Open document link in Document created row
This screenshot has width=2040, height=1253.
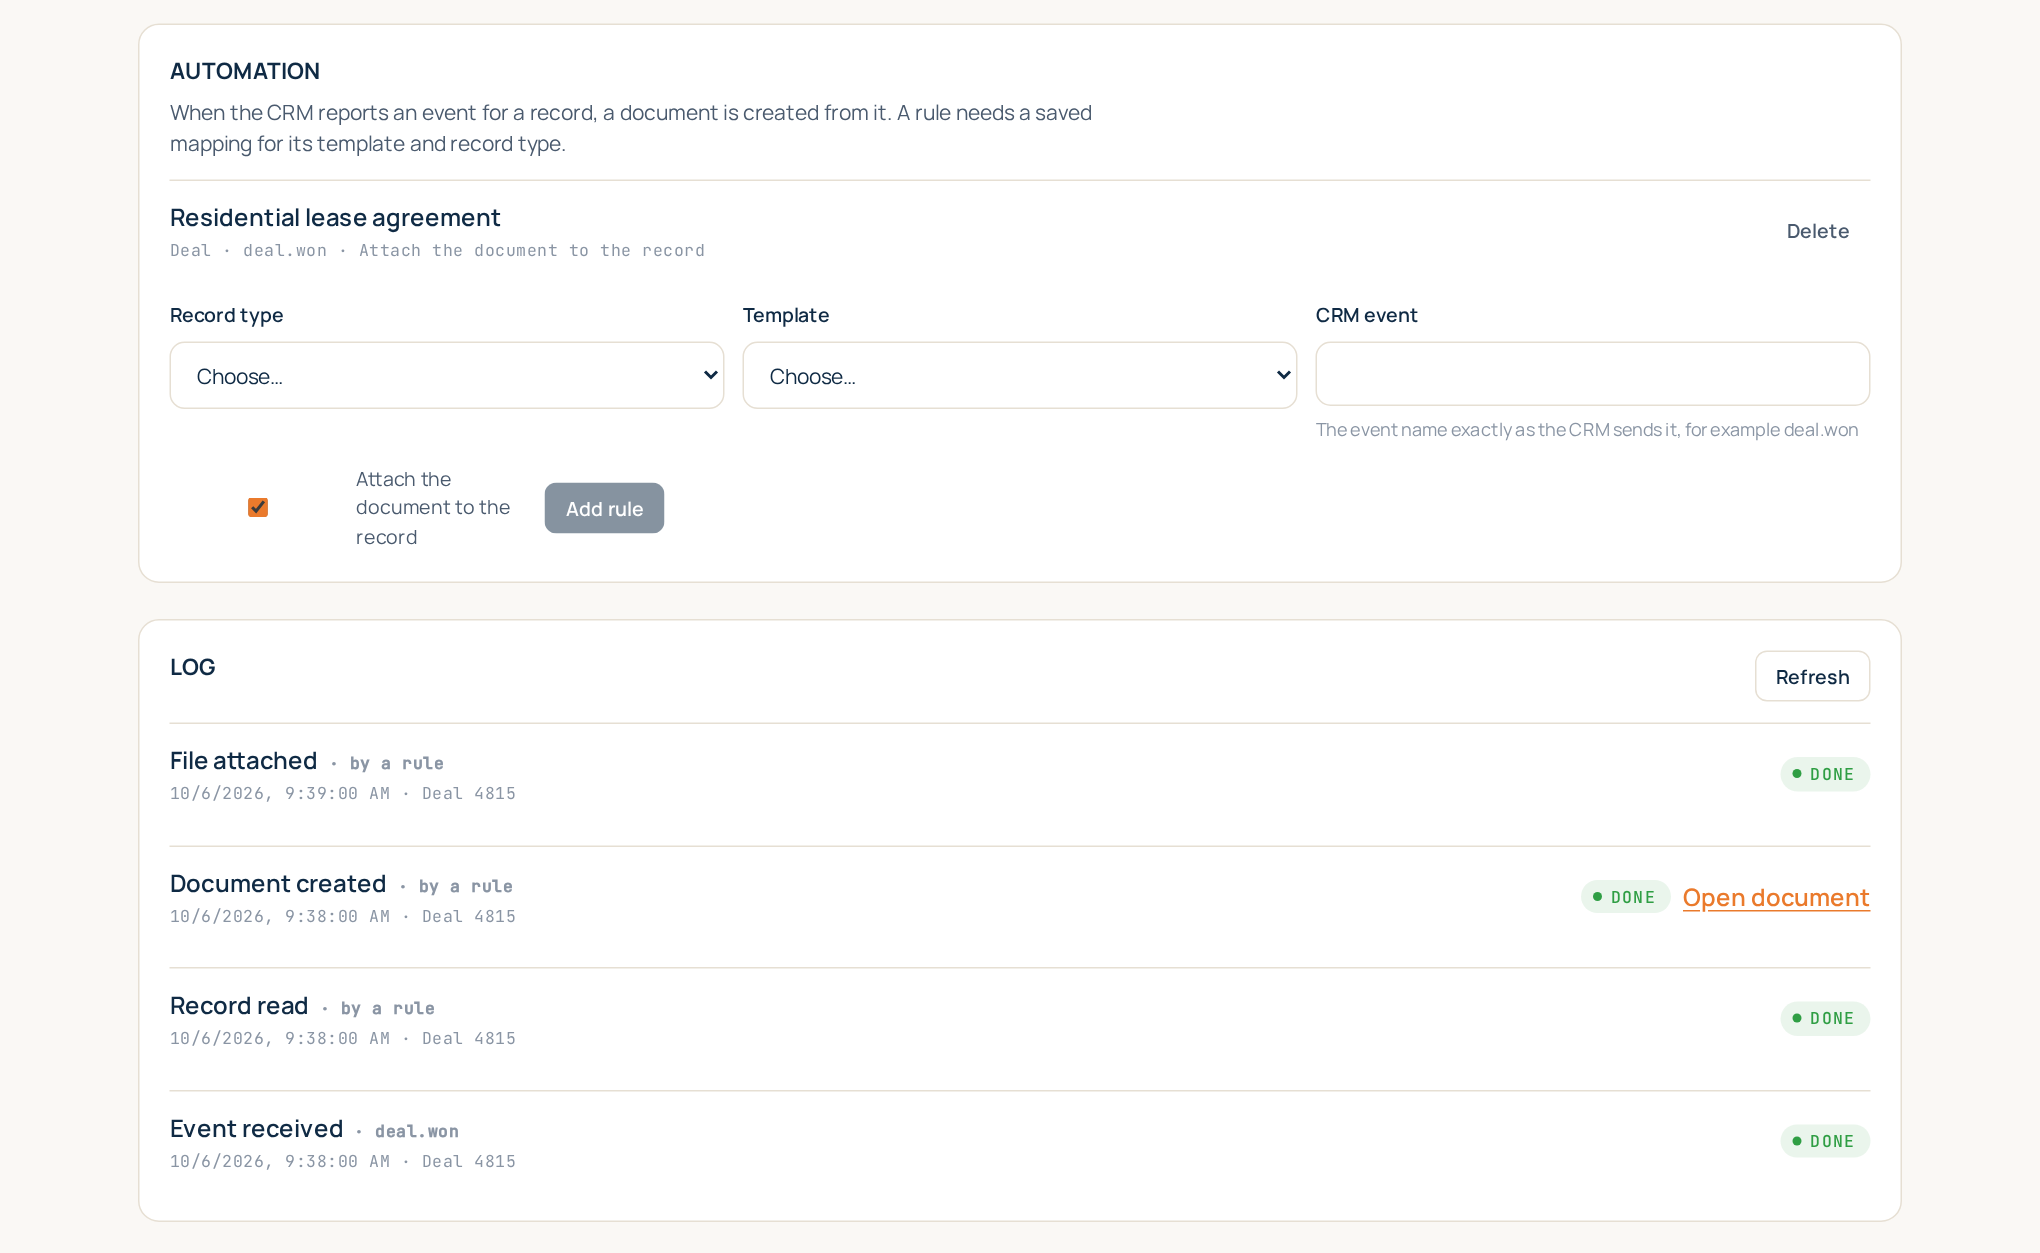click(x=1776, y=898)
